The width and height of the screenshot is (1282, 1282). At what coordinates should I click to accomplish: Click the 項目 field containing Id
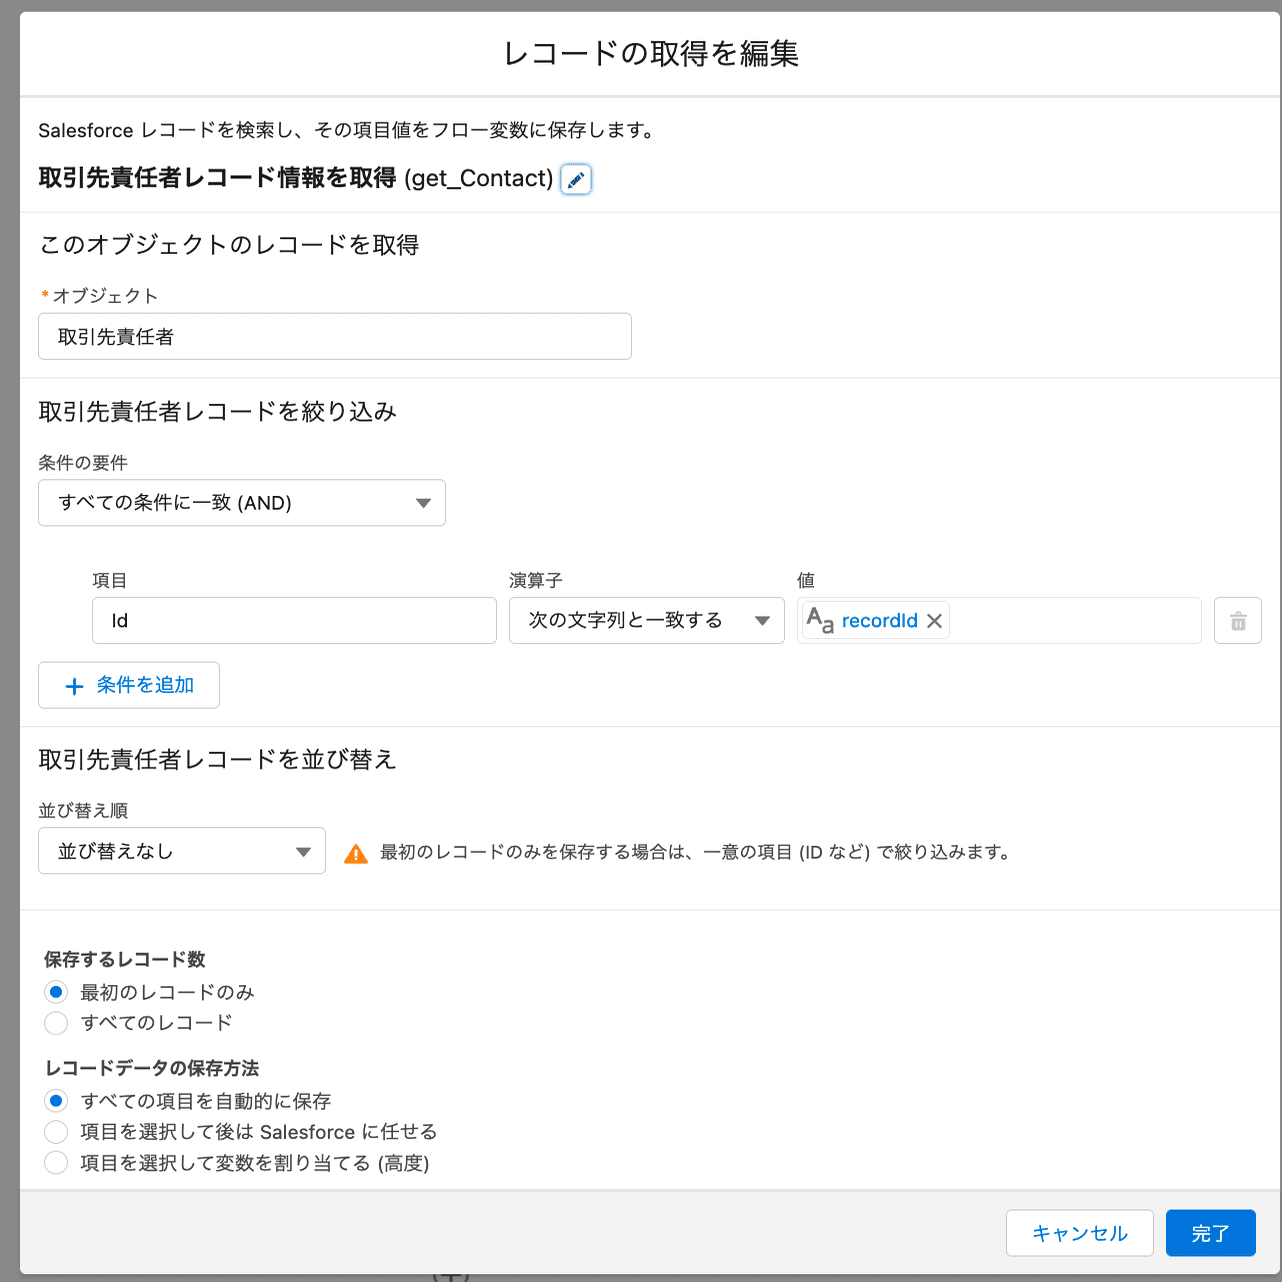point(293,620)
